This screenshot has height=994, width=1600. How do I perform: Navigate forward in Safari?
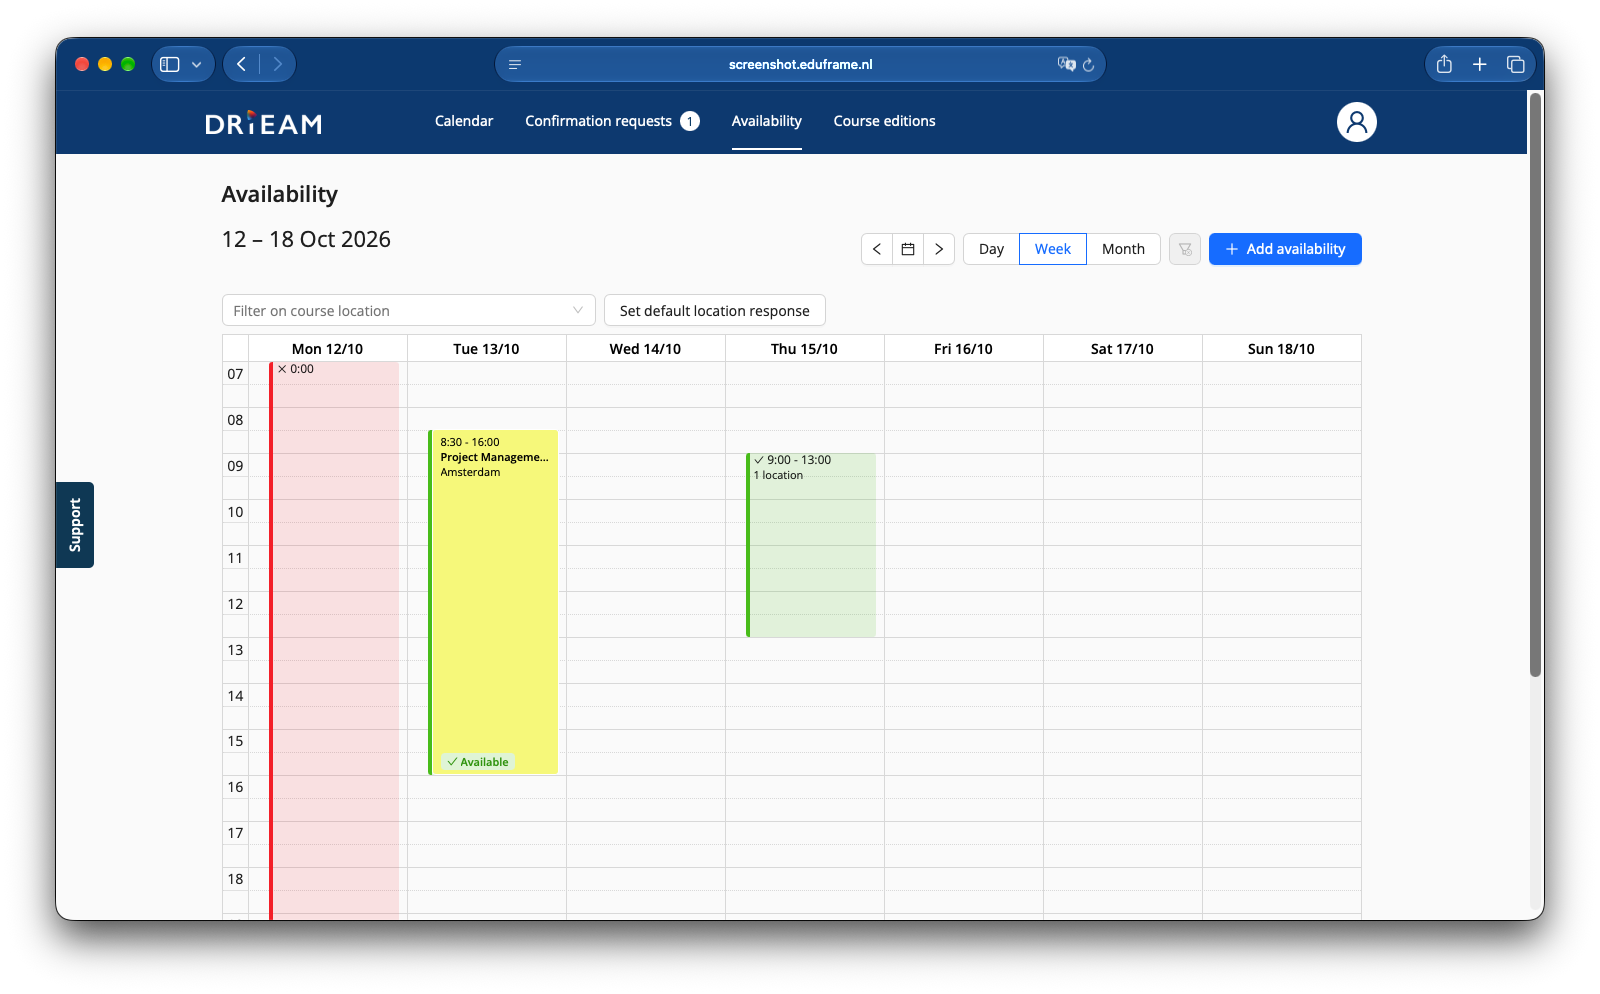click(277, 64)
